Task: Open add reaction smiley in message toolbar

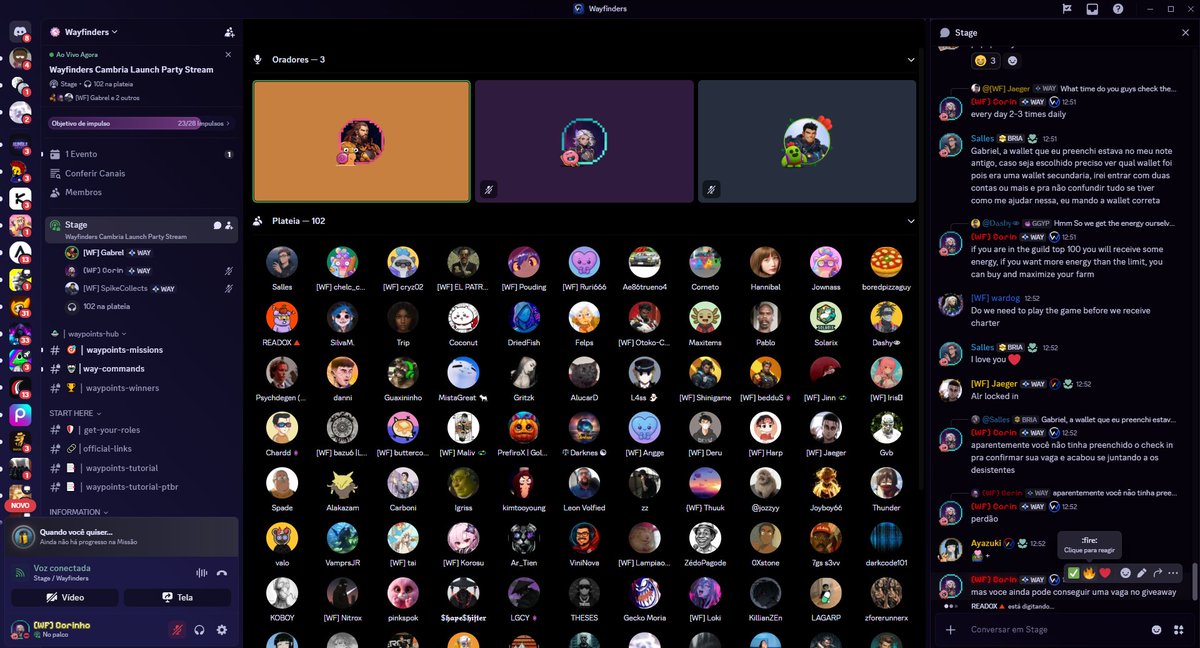Action: coord(1125,573)
